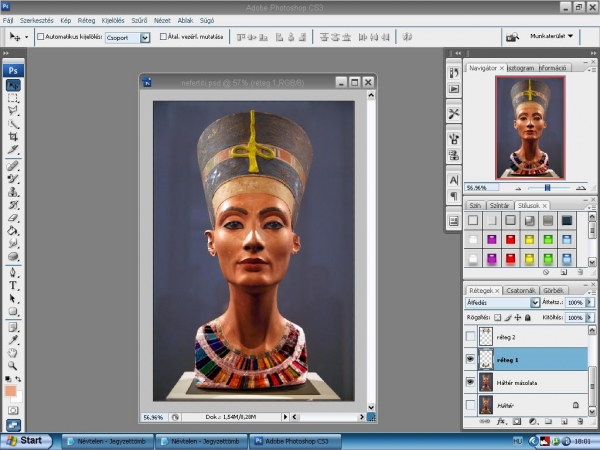Image resolution: width=600 pixels, height=450 pixels.
Task: Click the Navigátor zoom slider handle
Action: tap(547, 188)
